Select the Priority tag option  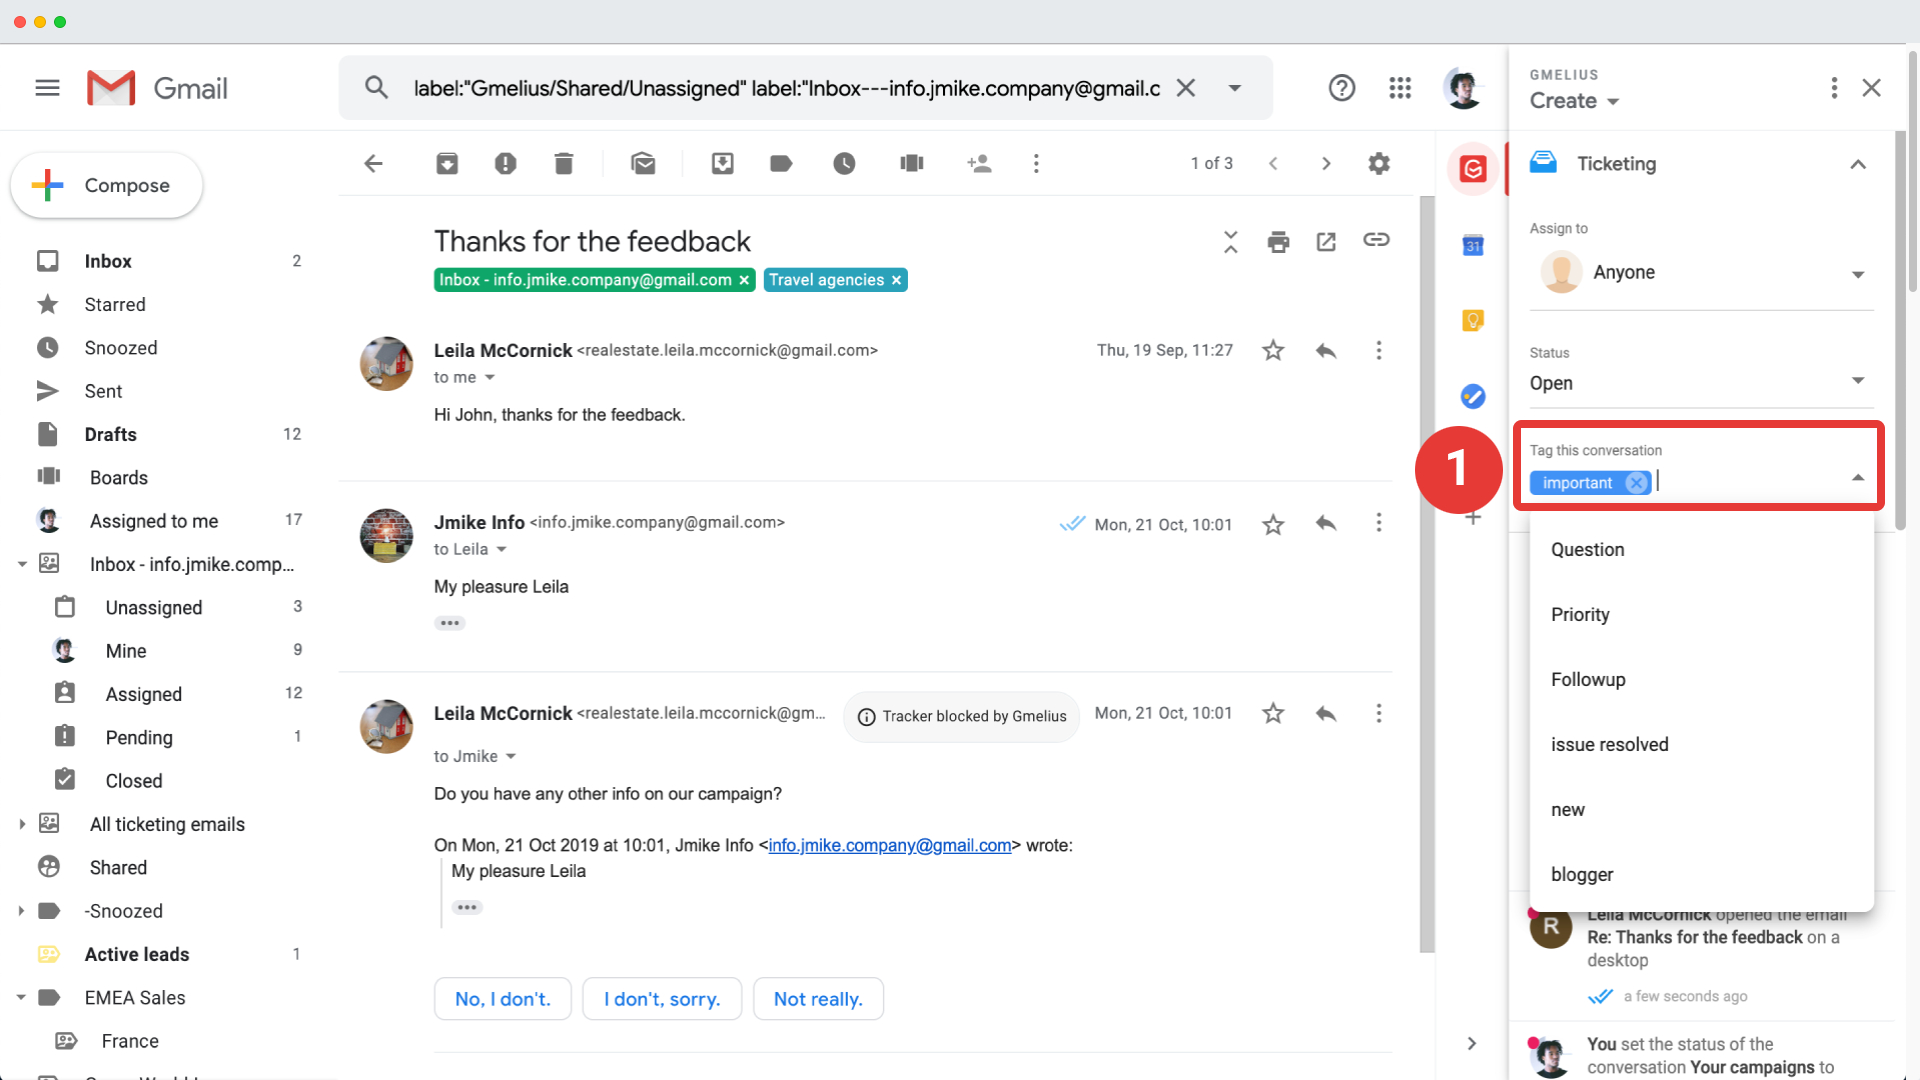tap(1701, 614)
